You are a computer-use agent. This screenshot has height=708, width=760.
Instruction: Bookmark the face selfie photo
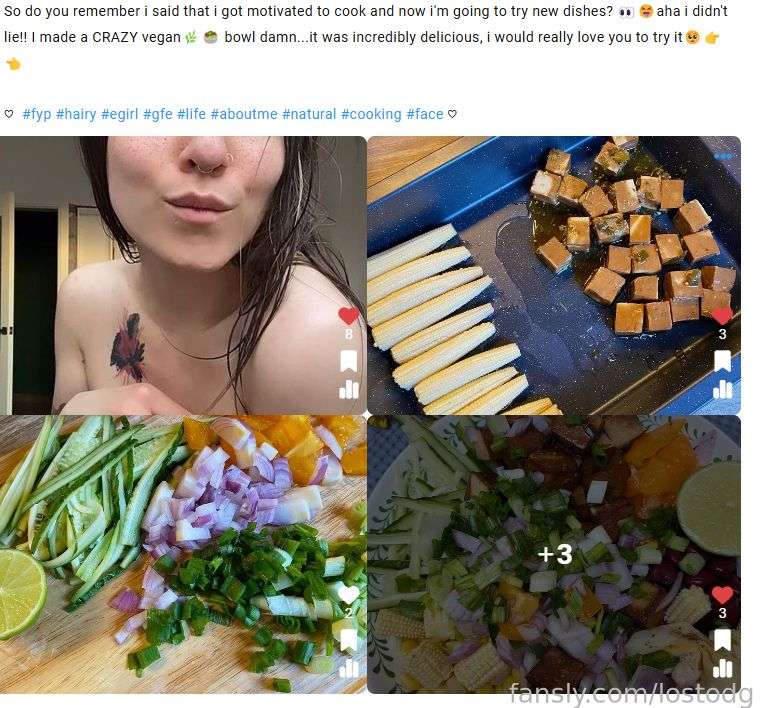point(348,361)
